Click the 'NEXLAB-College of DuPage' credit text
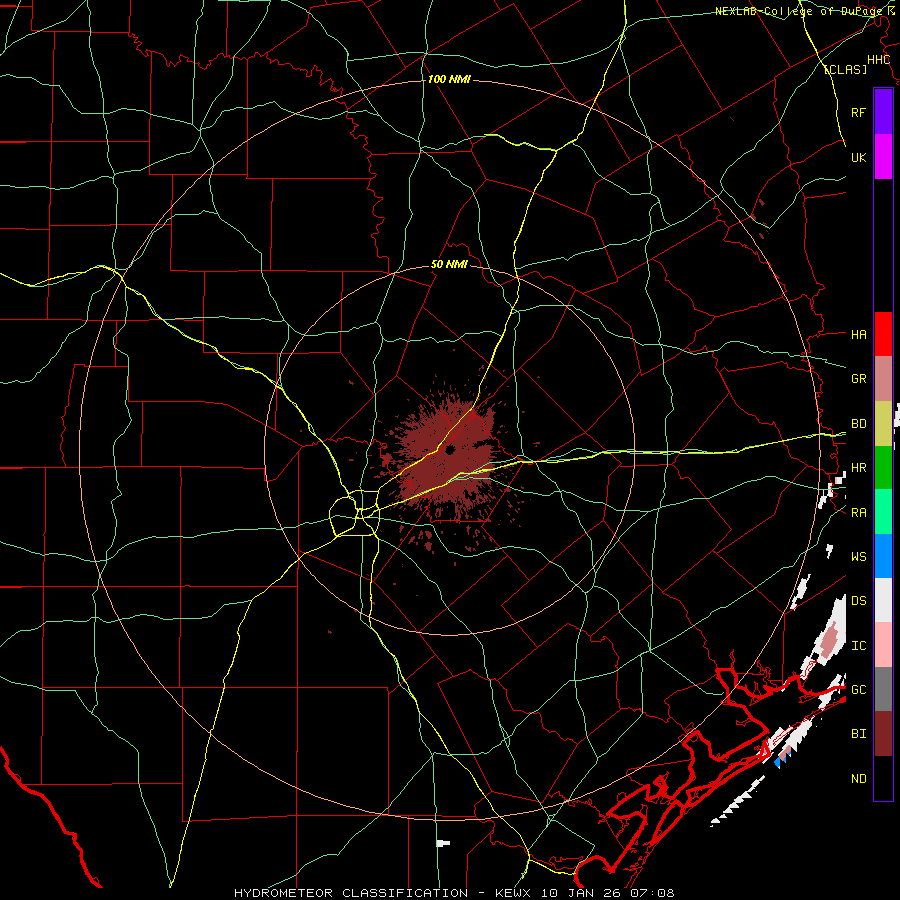This screenshot has width=900, height=900. [x=797, y=11]
